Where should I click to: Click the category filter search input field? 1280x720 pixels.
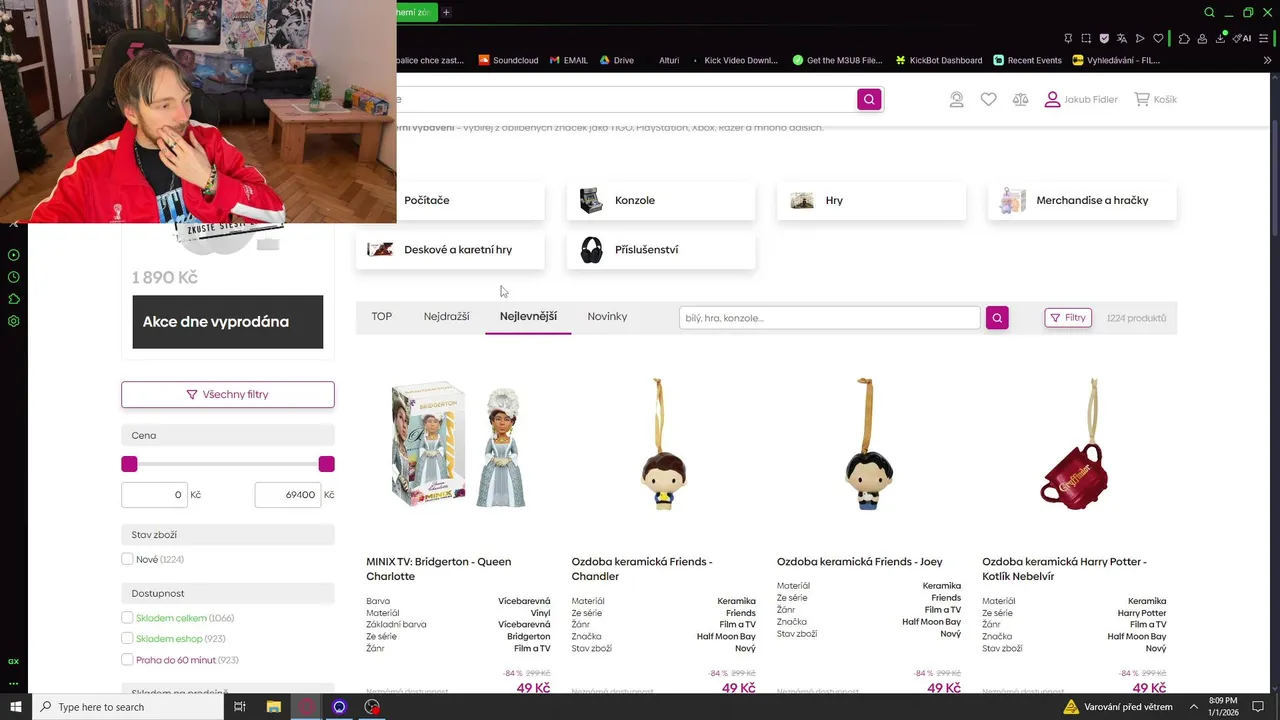point(830,318)
